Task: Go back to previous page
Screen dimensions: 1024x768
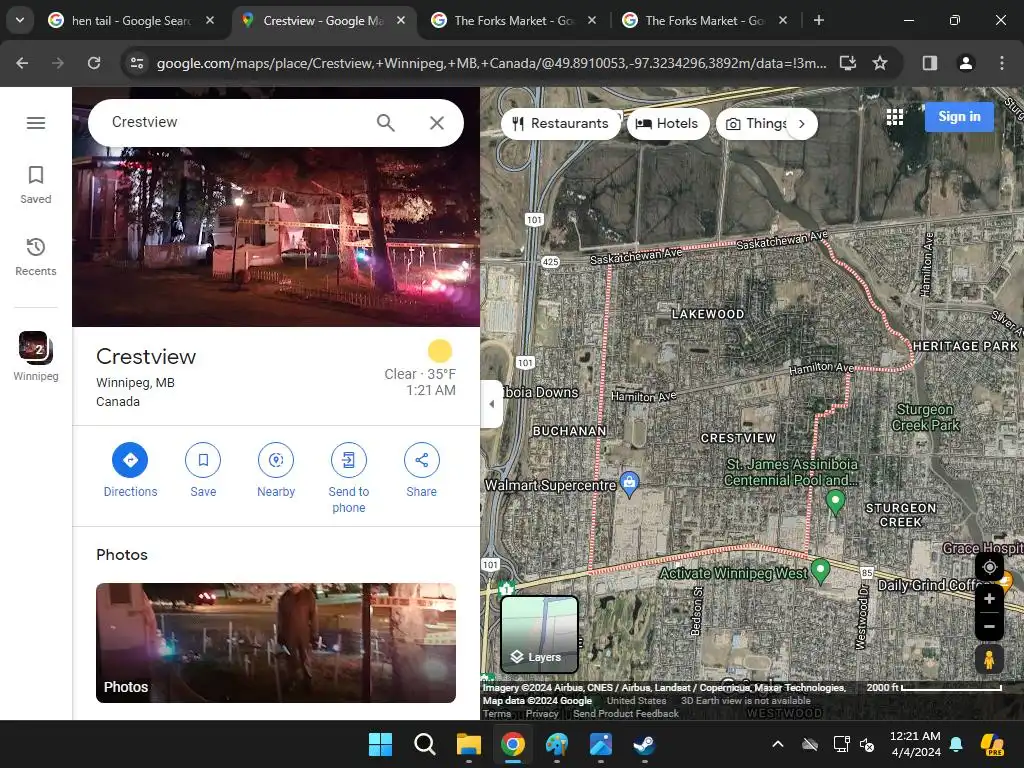Action: click(x=22, y=63)
